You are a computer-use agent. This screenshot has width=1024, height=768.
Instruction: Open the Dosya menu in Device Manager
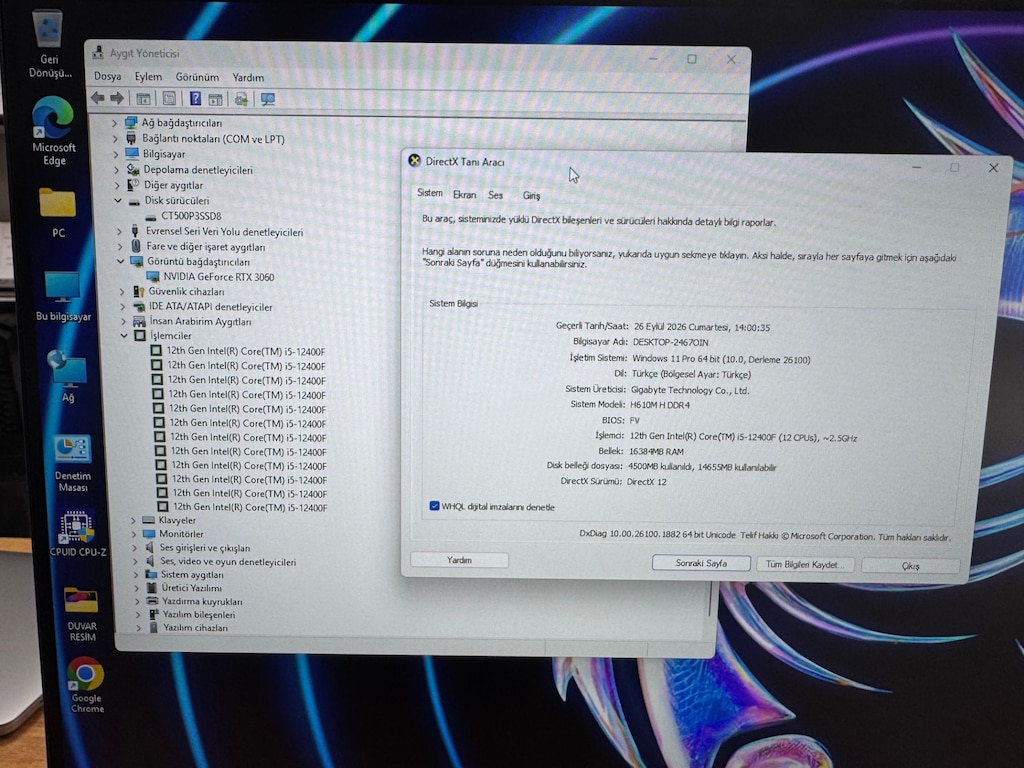click(x=108, y=76)
